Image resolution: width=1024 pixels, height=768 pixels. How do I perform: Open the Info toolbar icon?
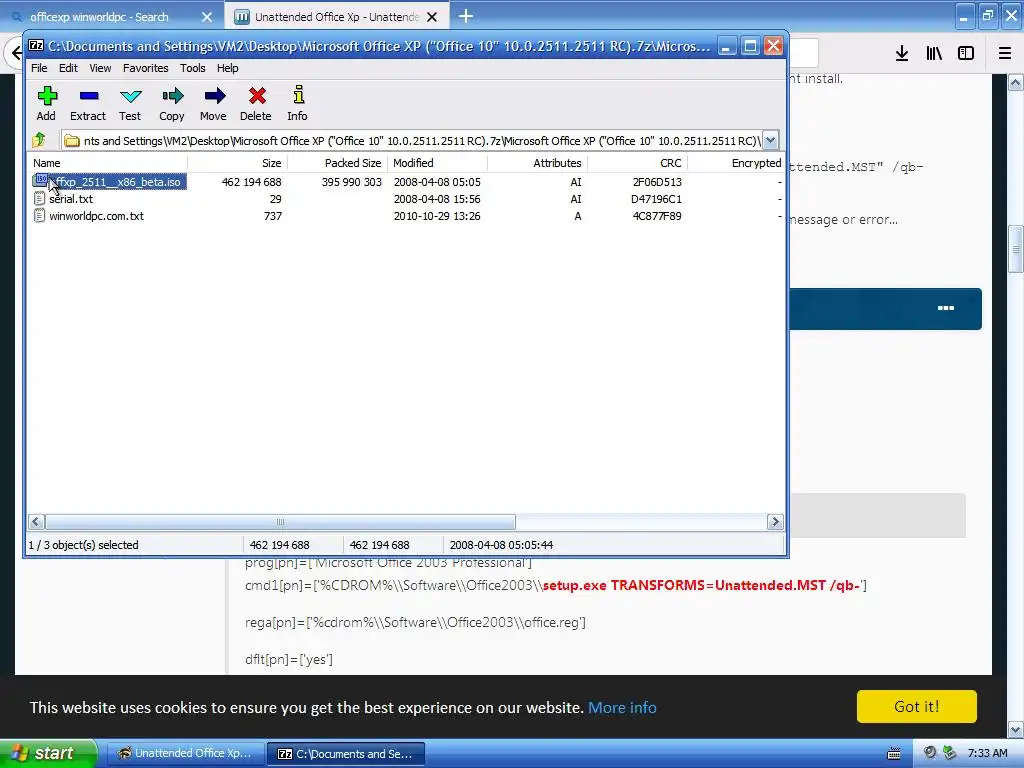pos(298,95)
